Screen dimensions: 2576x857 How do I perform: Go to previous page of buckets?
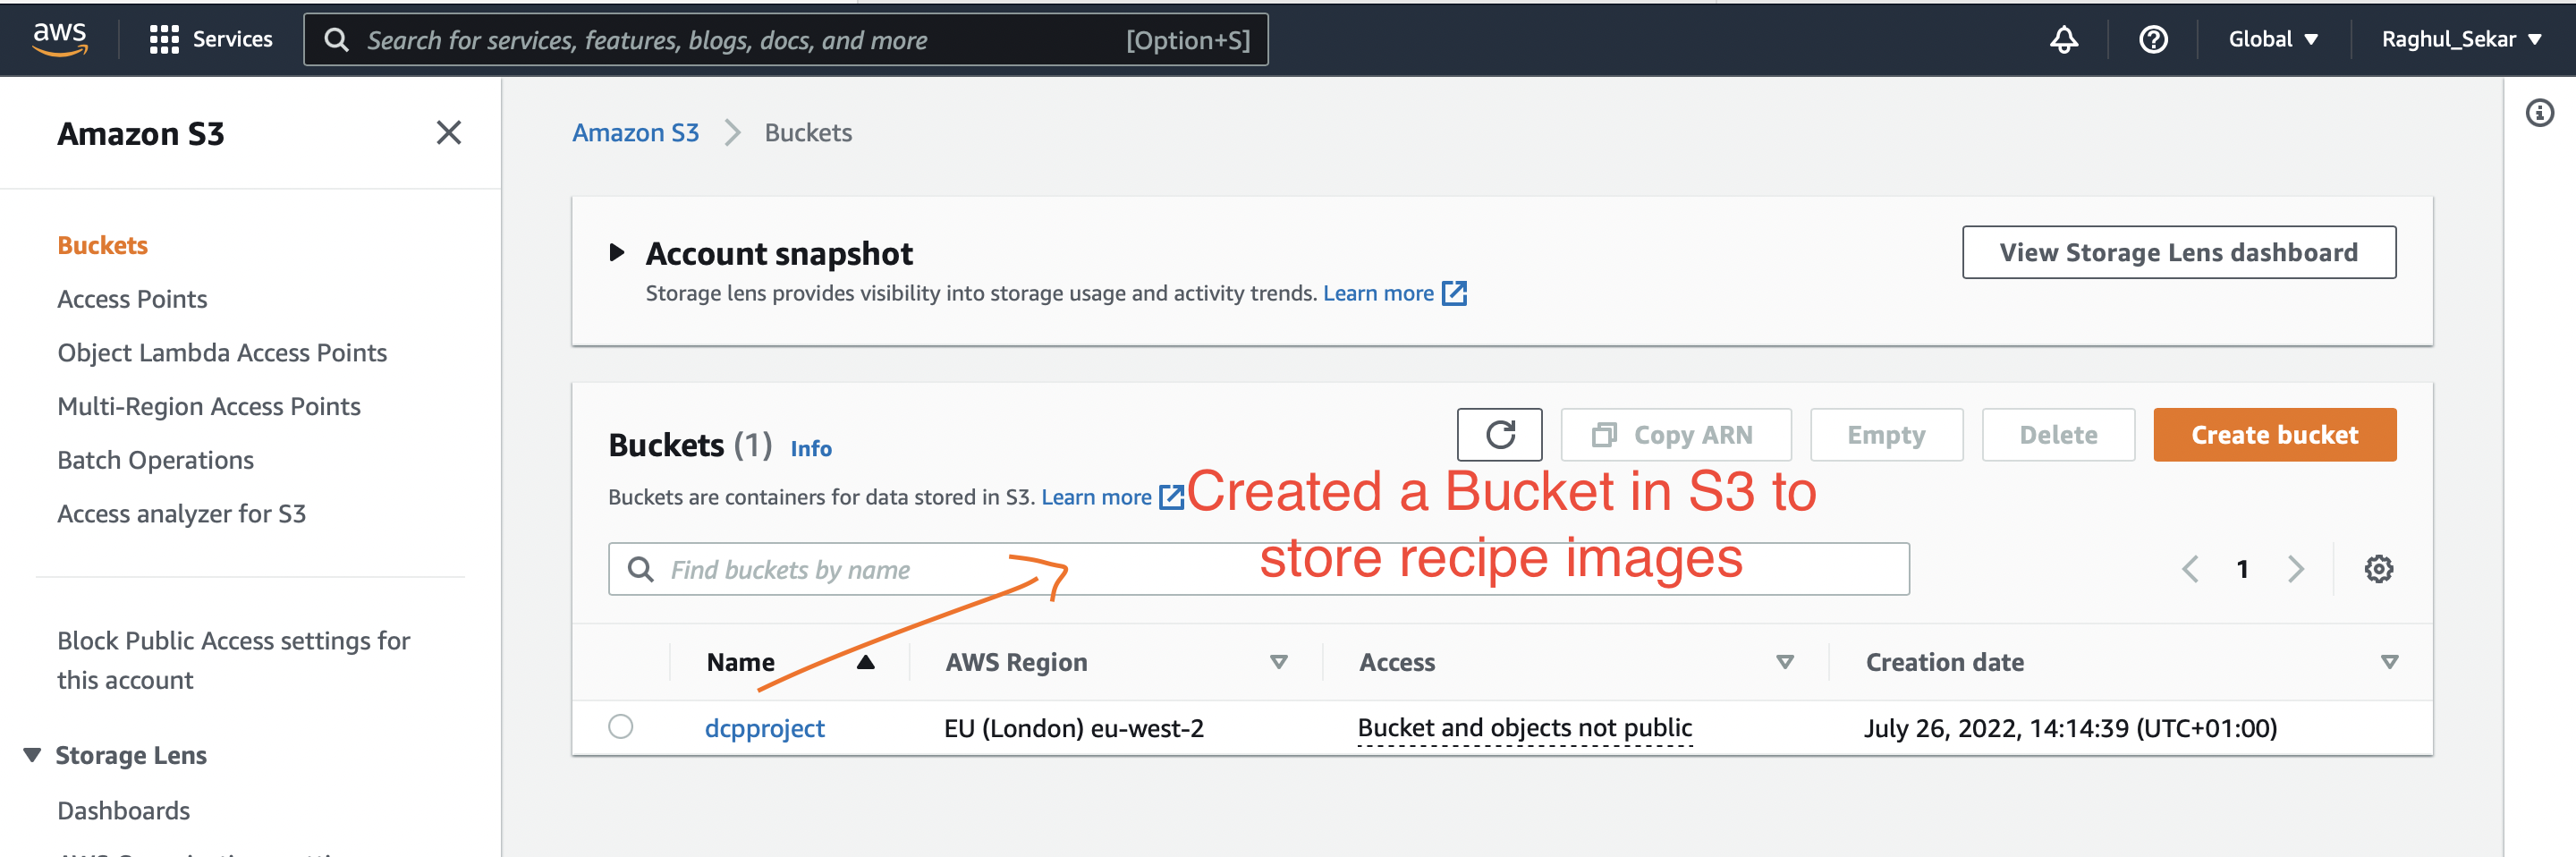[2190, 569]
